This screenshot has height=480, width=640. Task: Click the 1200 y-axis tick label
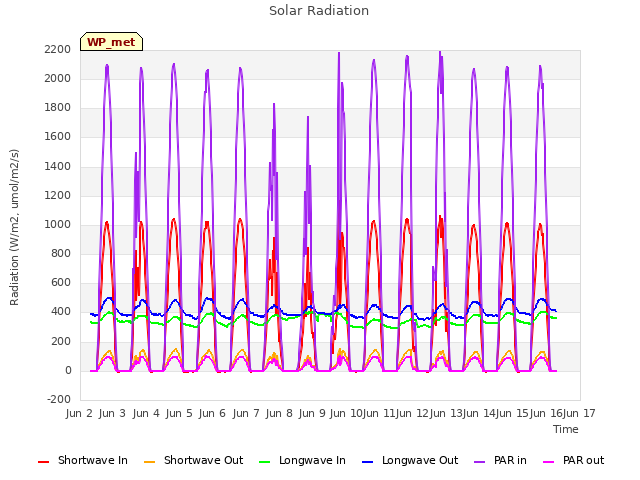58,195
